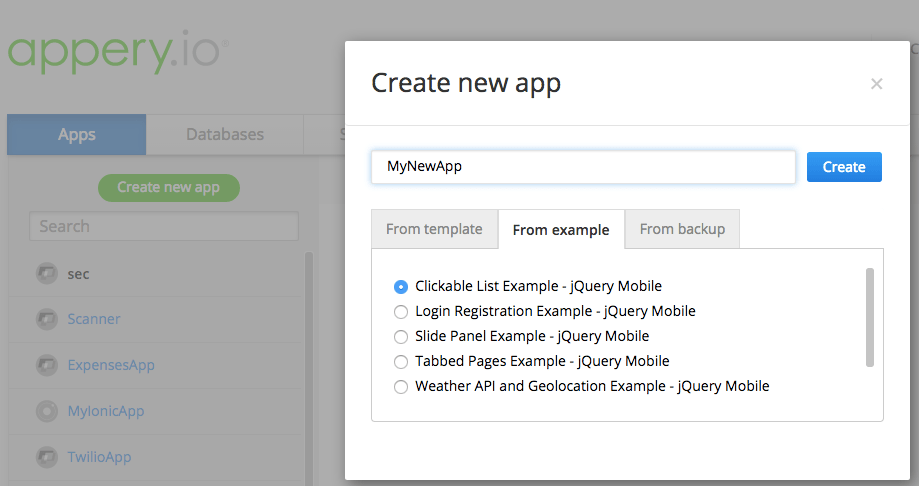The height and width of the screenshot is (486, 919).
Task: Click the ExpensesApp app icon
Action: pyautogui.click(x=46, y=365)
